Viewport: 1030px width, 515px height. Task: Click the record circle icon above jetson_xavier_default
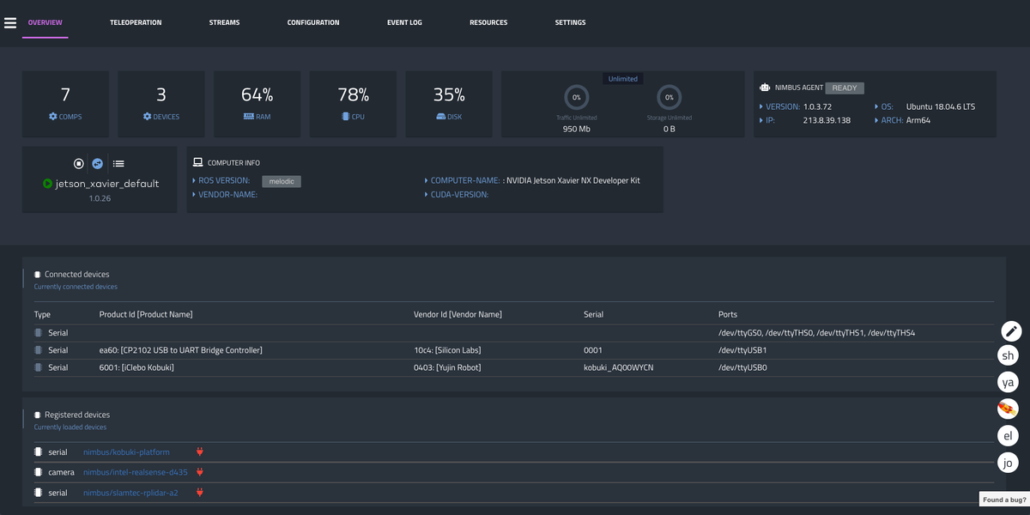[x=79, y=164]
